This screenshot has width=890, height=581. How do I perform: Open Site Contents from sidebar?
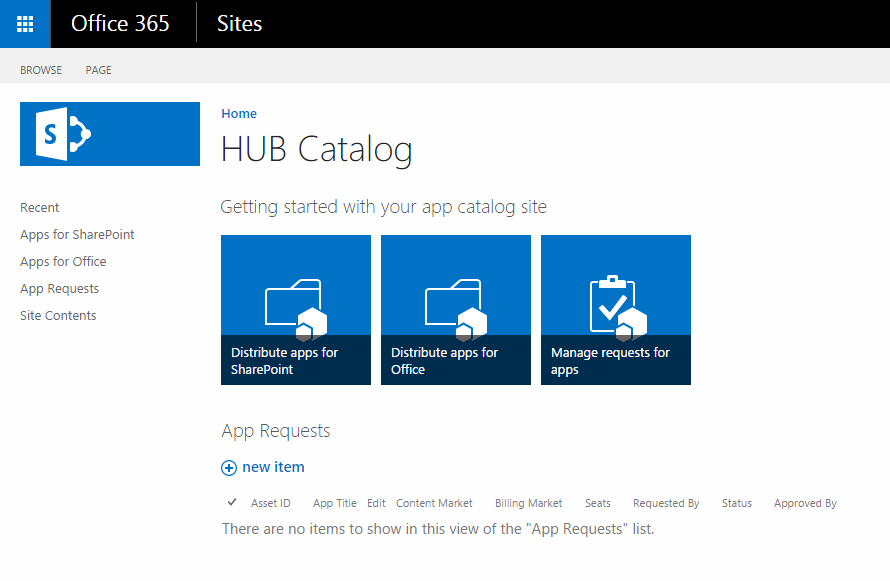(58, 316)
